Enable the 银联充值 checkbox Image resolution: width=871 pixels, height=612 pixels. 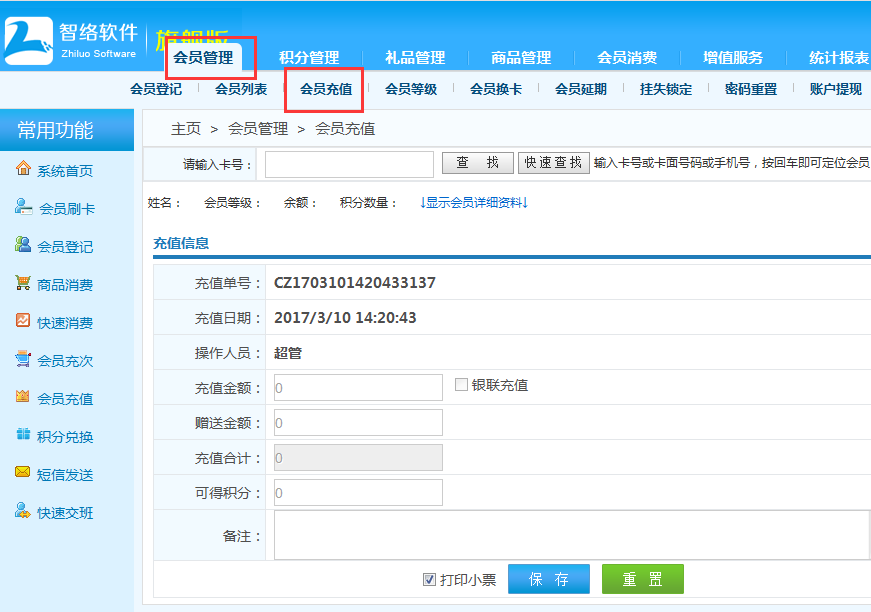[461, 385]
